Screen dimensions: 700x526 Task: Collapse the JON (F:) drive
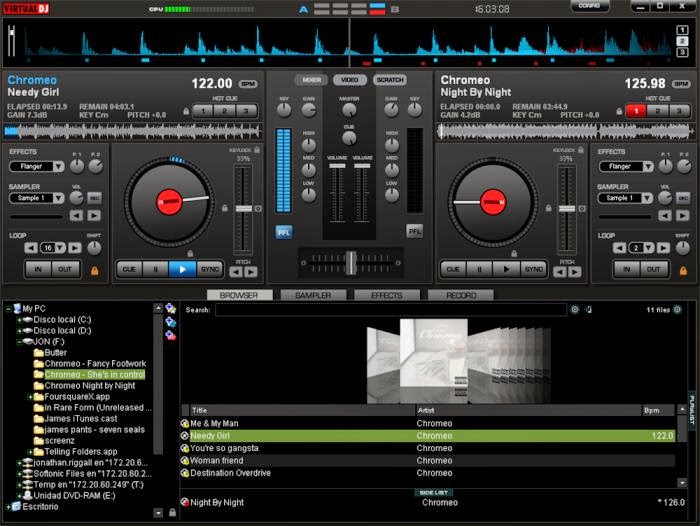pyautogui.click(x=19, y=342)
